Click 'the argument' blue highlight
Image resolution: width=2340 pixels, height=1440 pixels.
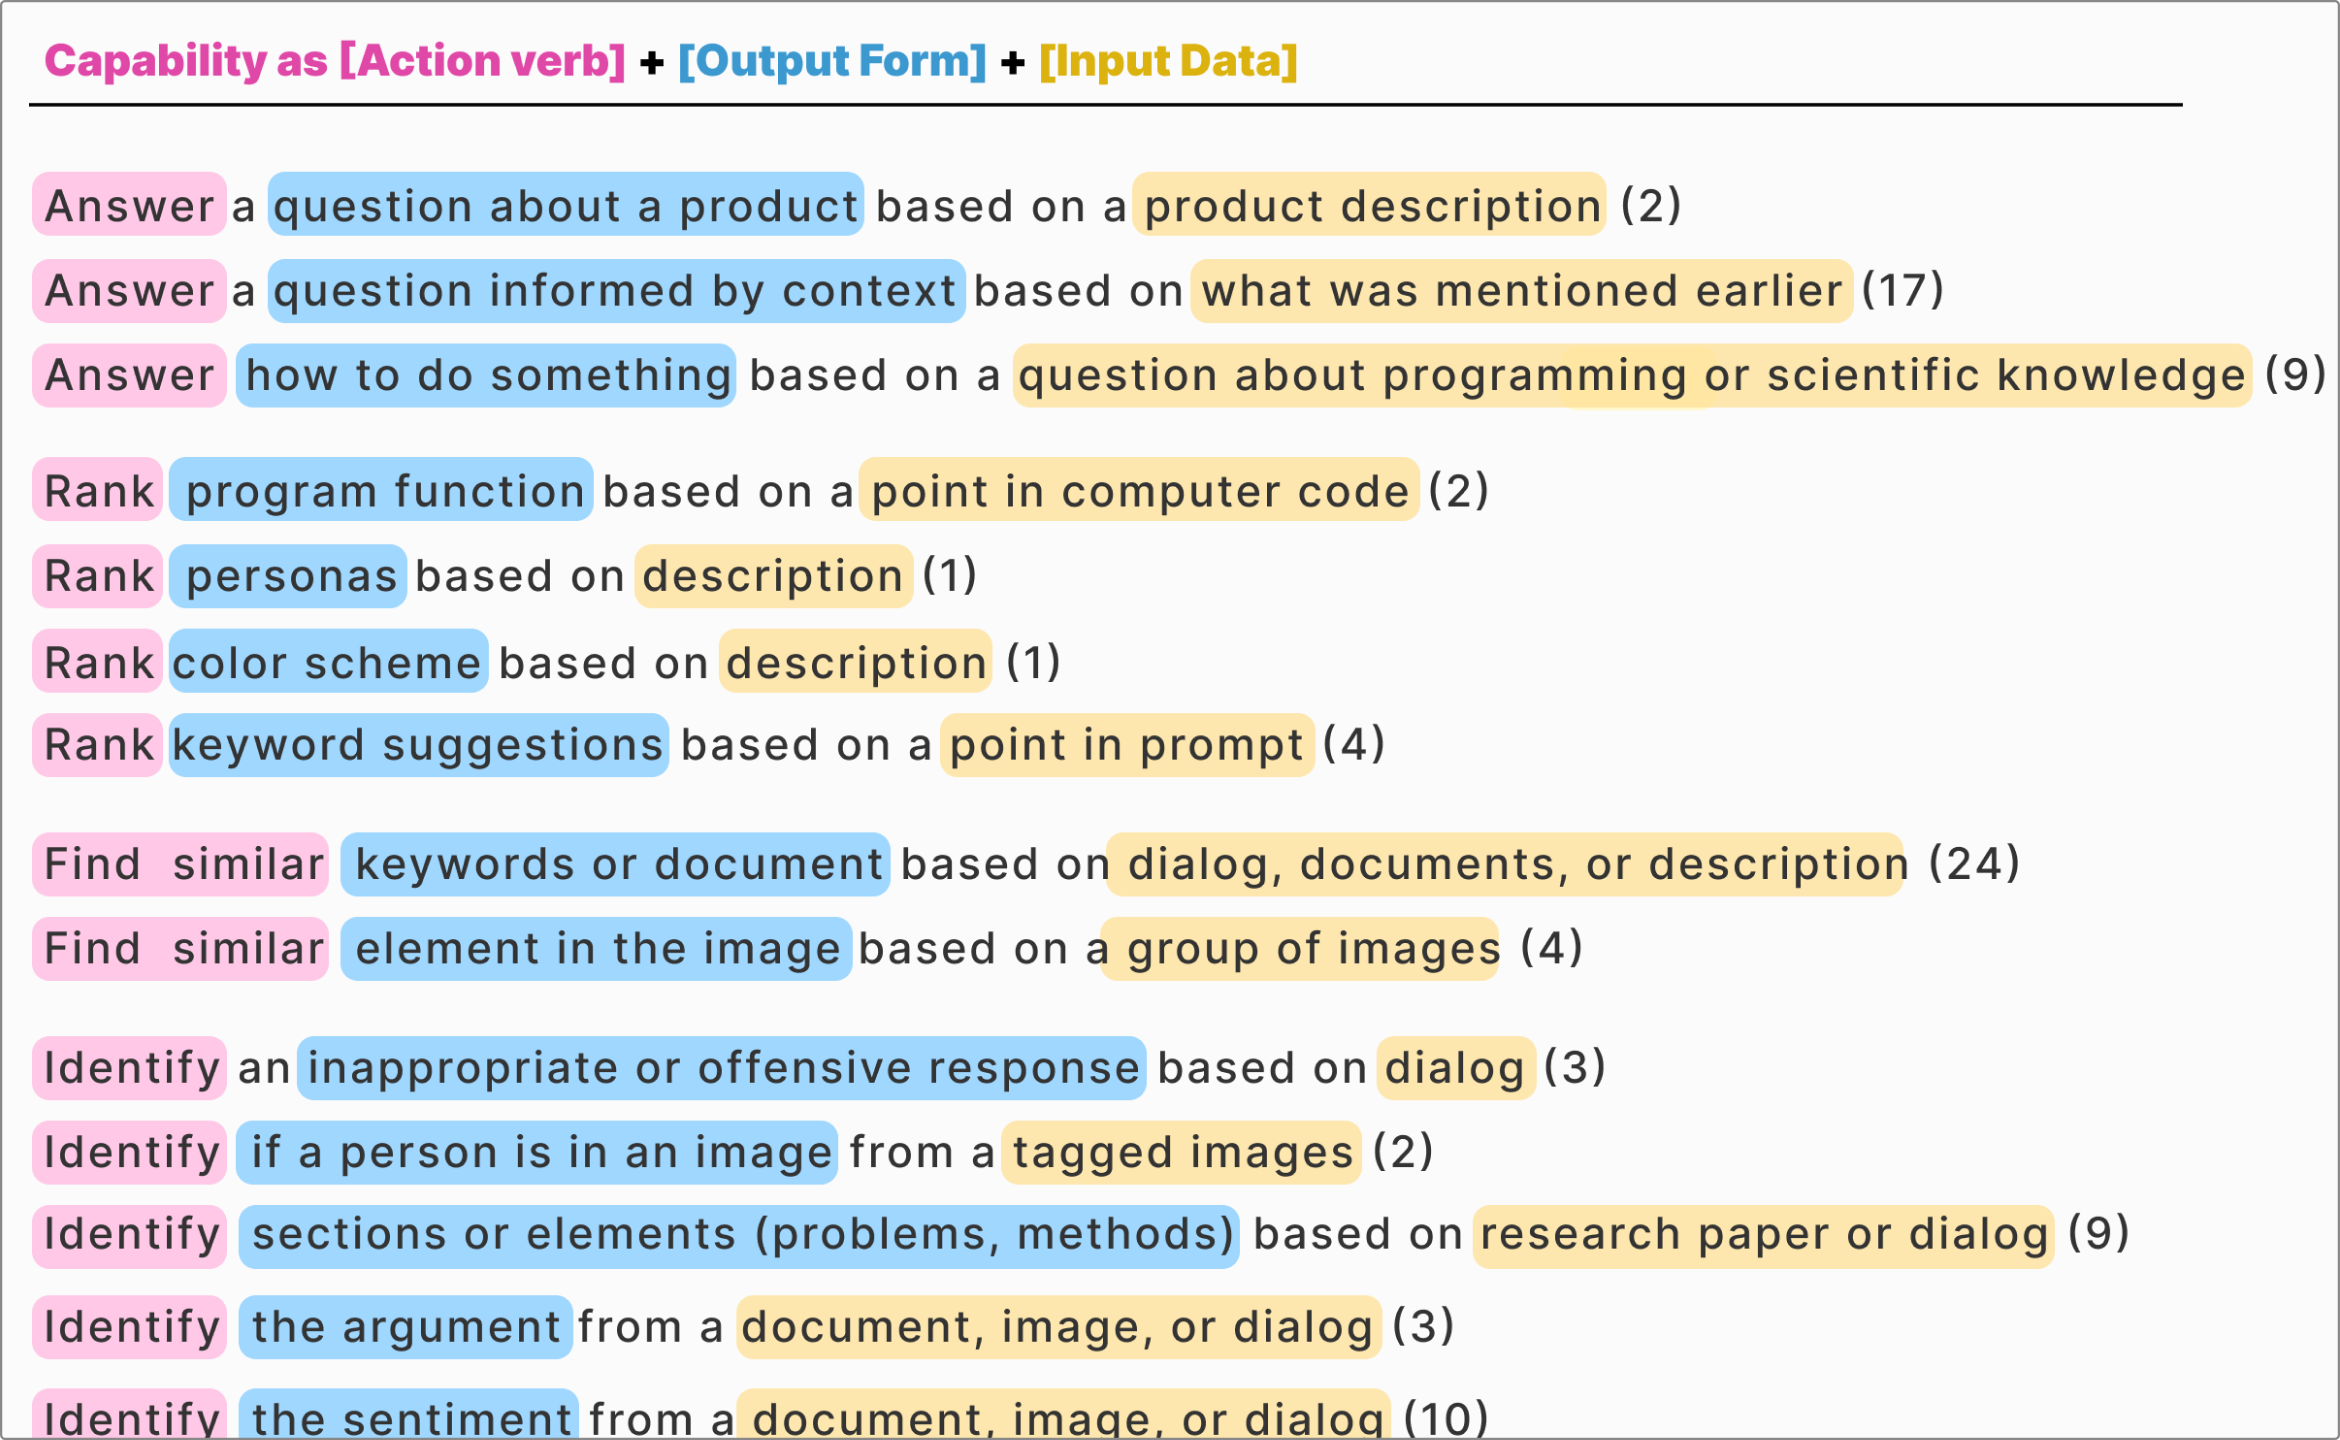click(406, 1326)
